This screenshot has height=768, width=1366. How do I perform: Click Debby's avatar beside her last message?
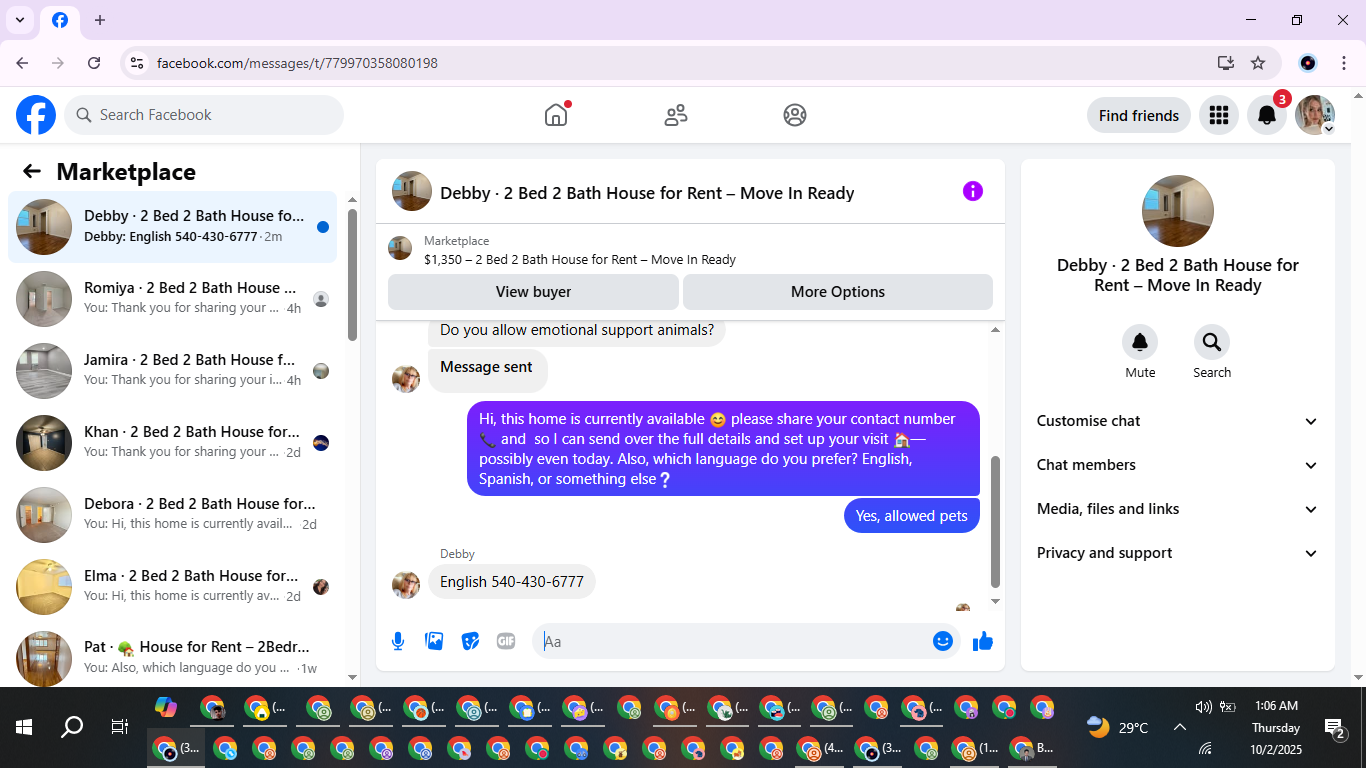click(406, 585)
